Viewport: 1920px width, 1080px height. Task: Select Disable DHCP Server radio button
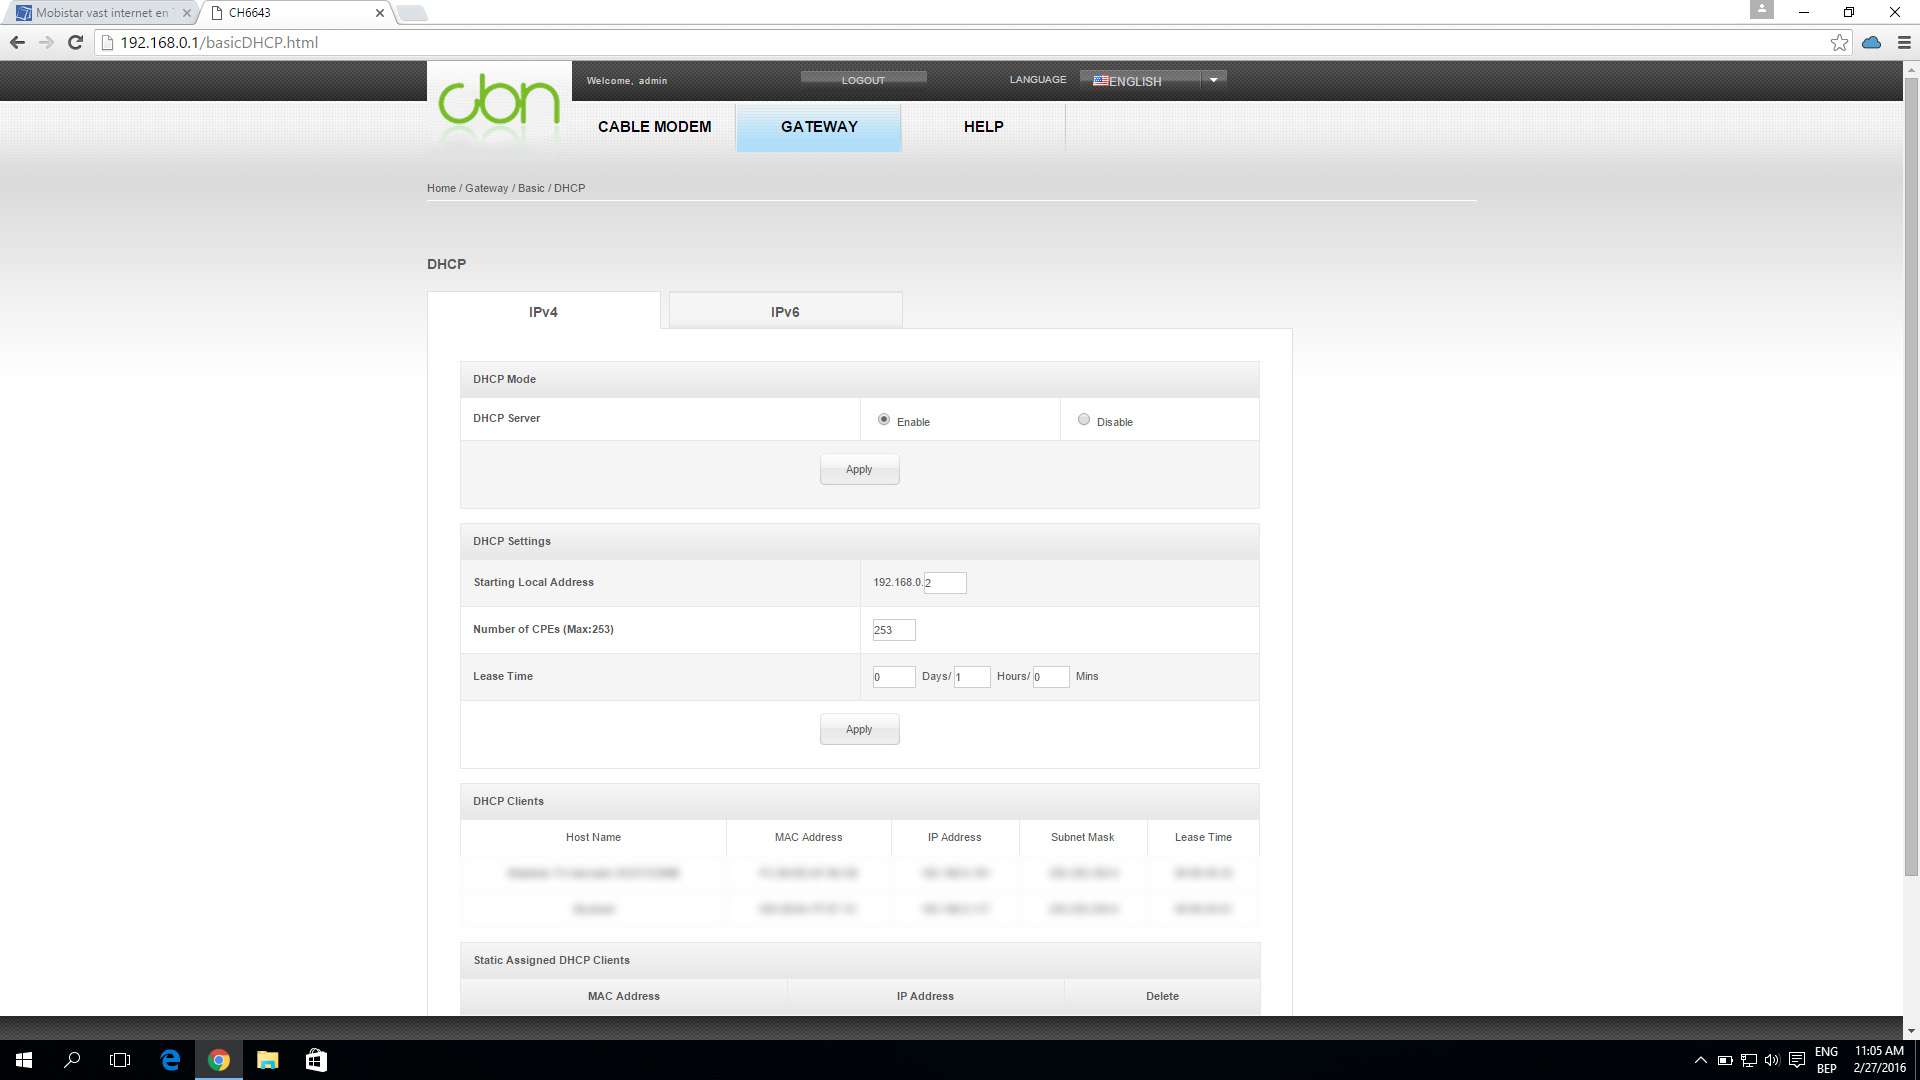(x=1084, y=420)
